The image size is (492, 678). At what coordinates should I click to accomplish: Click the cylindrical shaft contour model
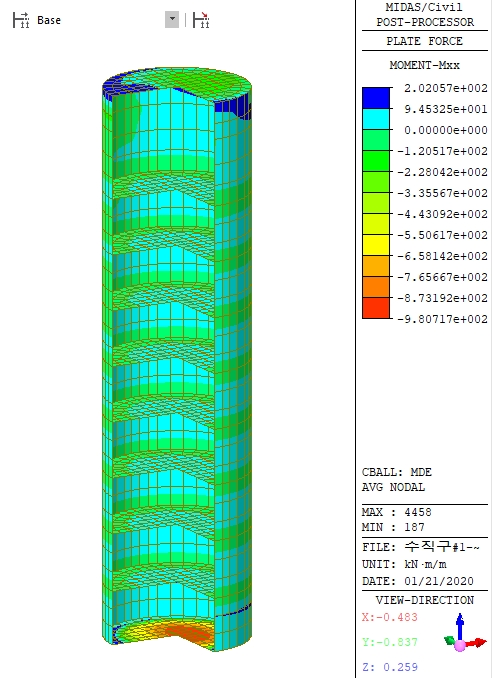tap(177, 359)
